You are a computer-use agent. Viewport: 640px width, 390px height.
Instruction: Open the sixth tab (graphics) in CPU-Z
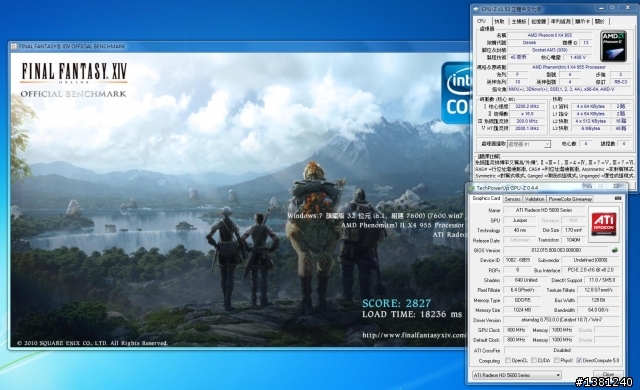582,22
